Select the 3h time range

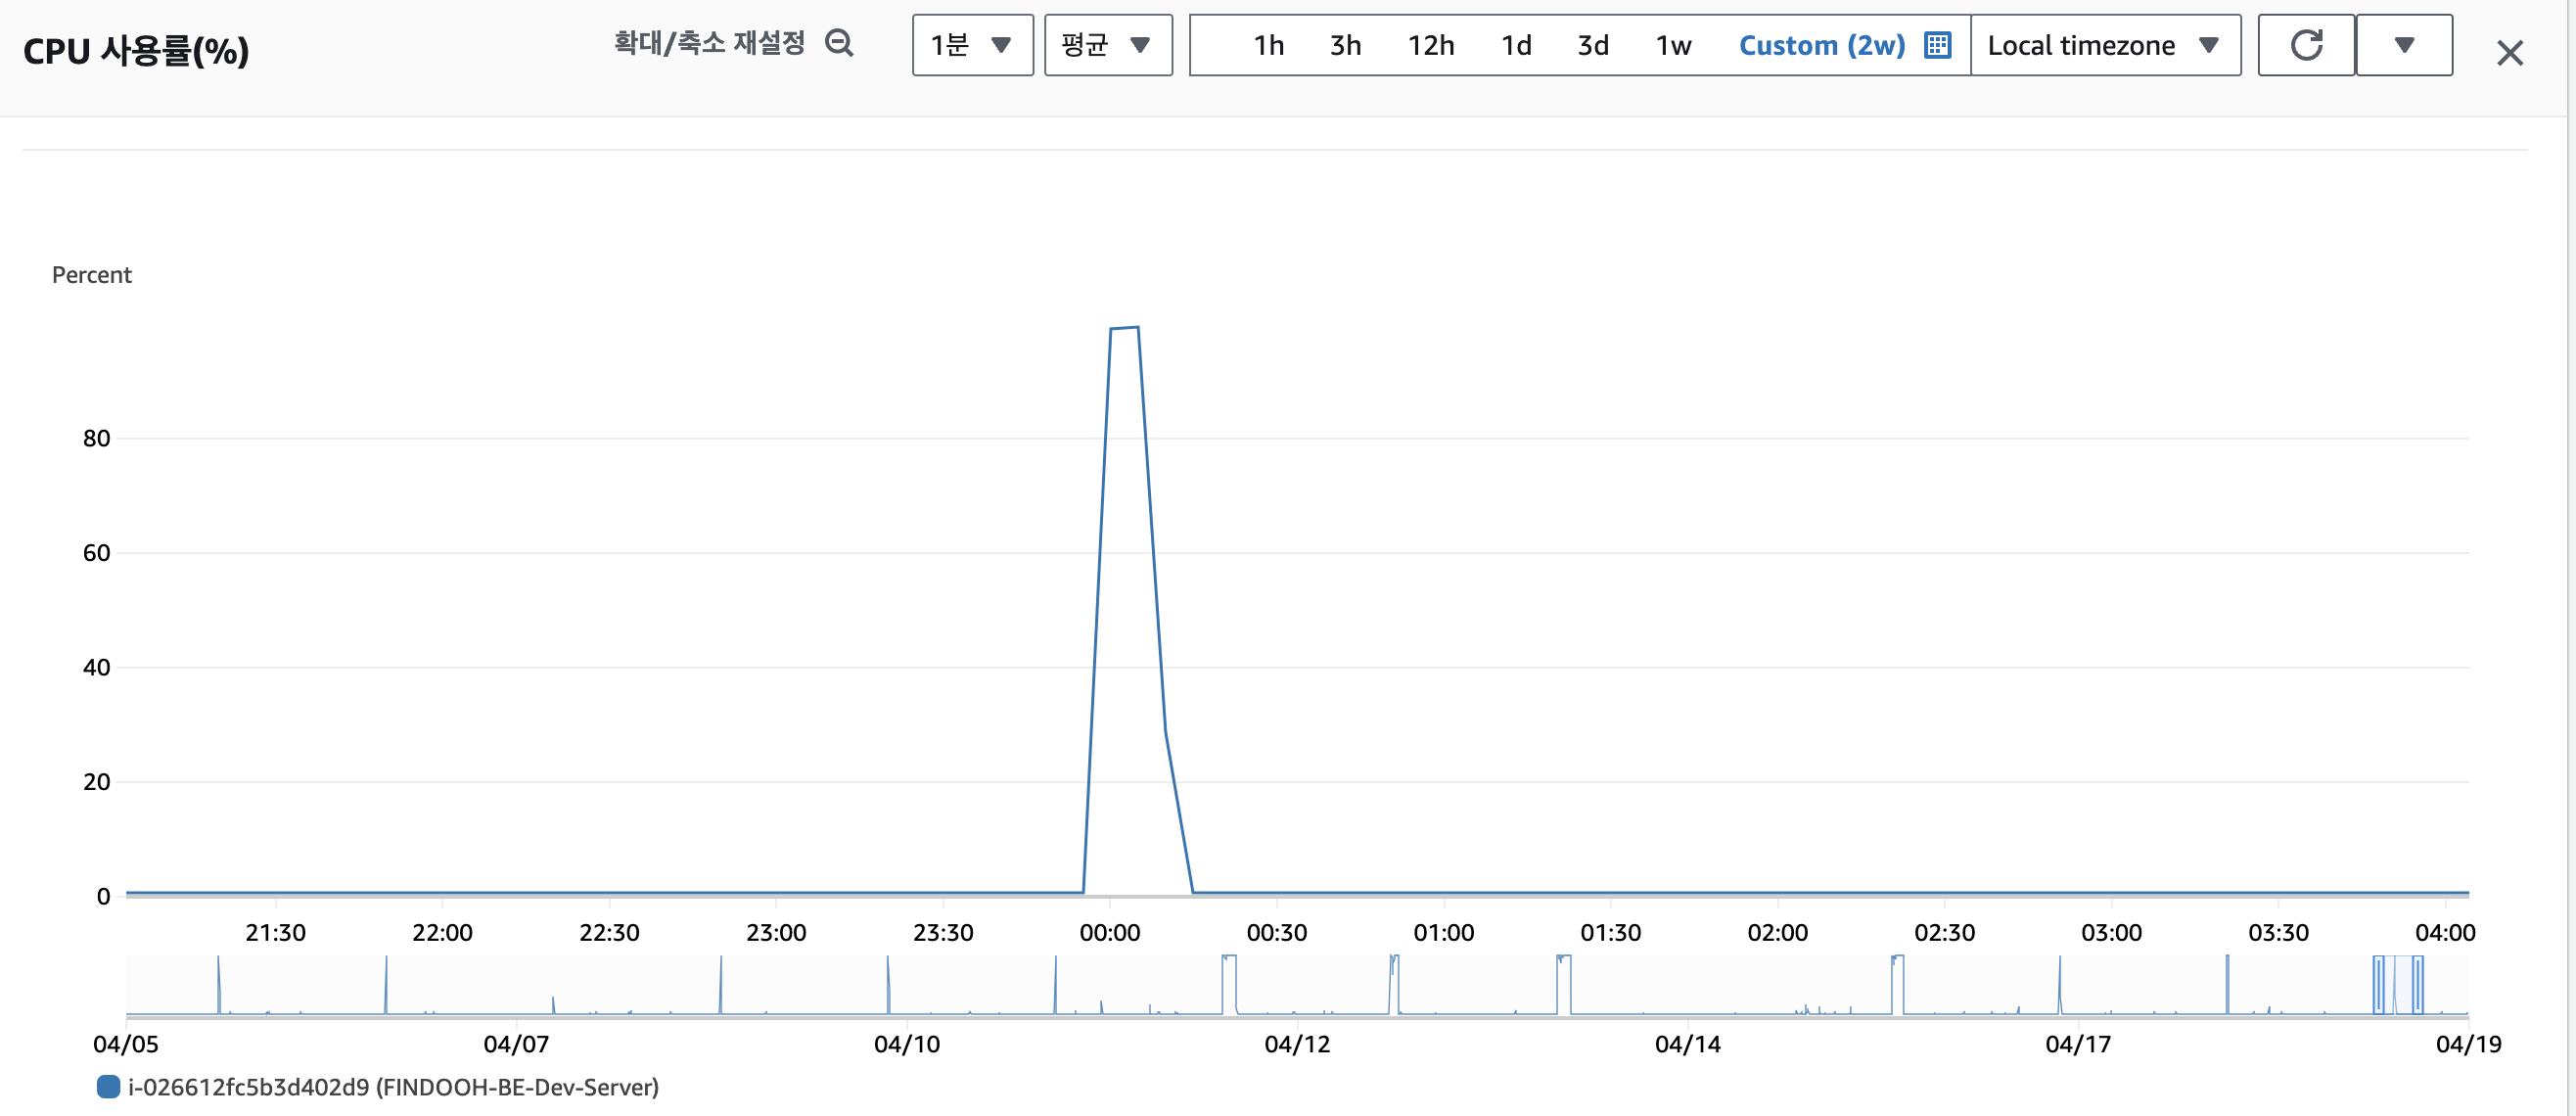[x=1345, y=45]
